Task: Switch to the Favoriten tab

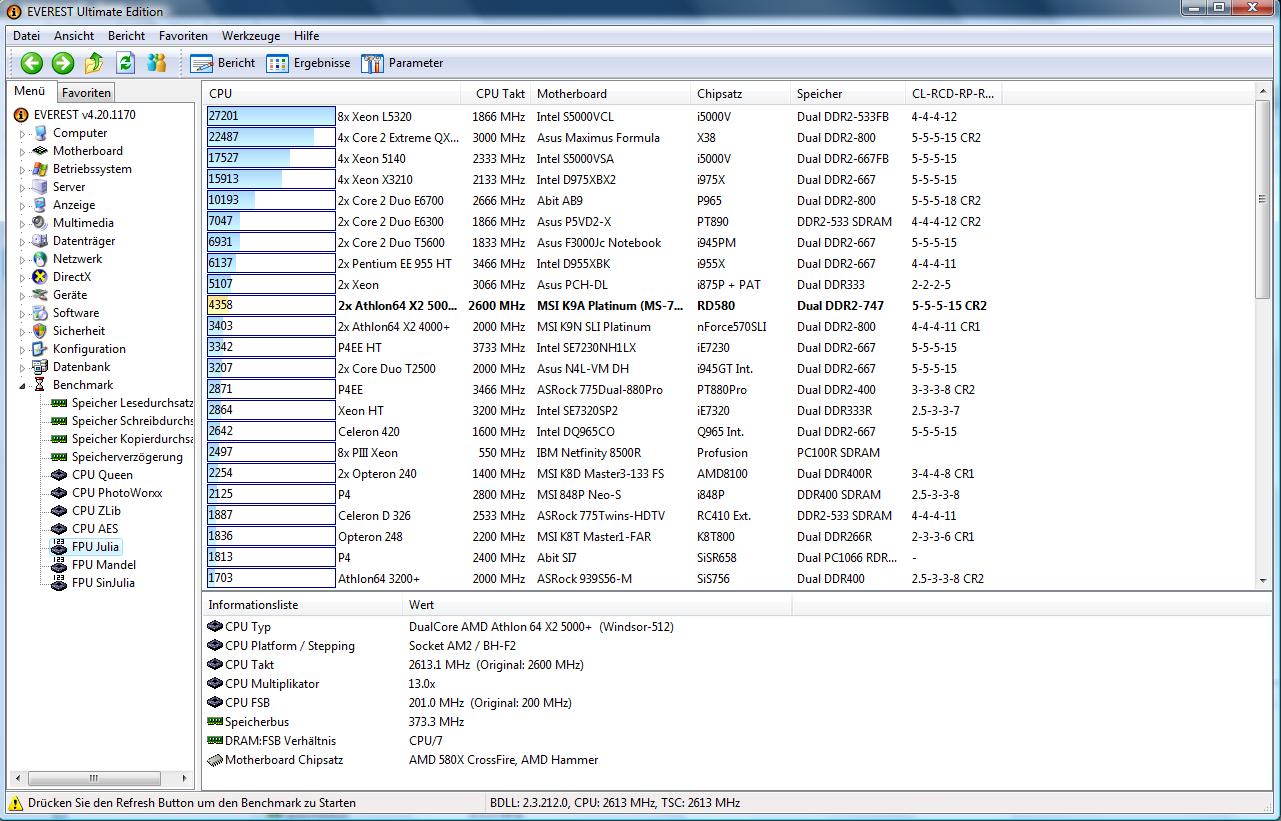Action: tap(87, 93)
